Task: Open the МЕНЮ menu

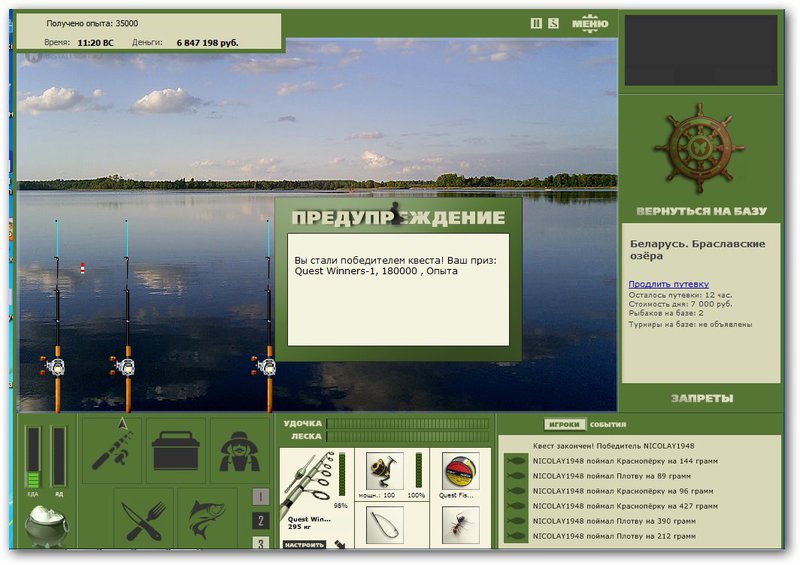Action: click(590, 23)
